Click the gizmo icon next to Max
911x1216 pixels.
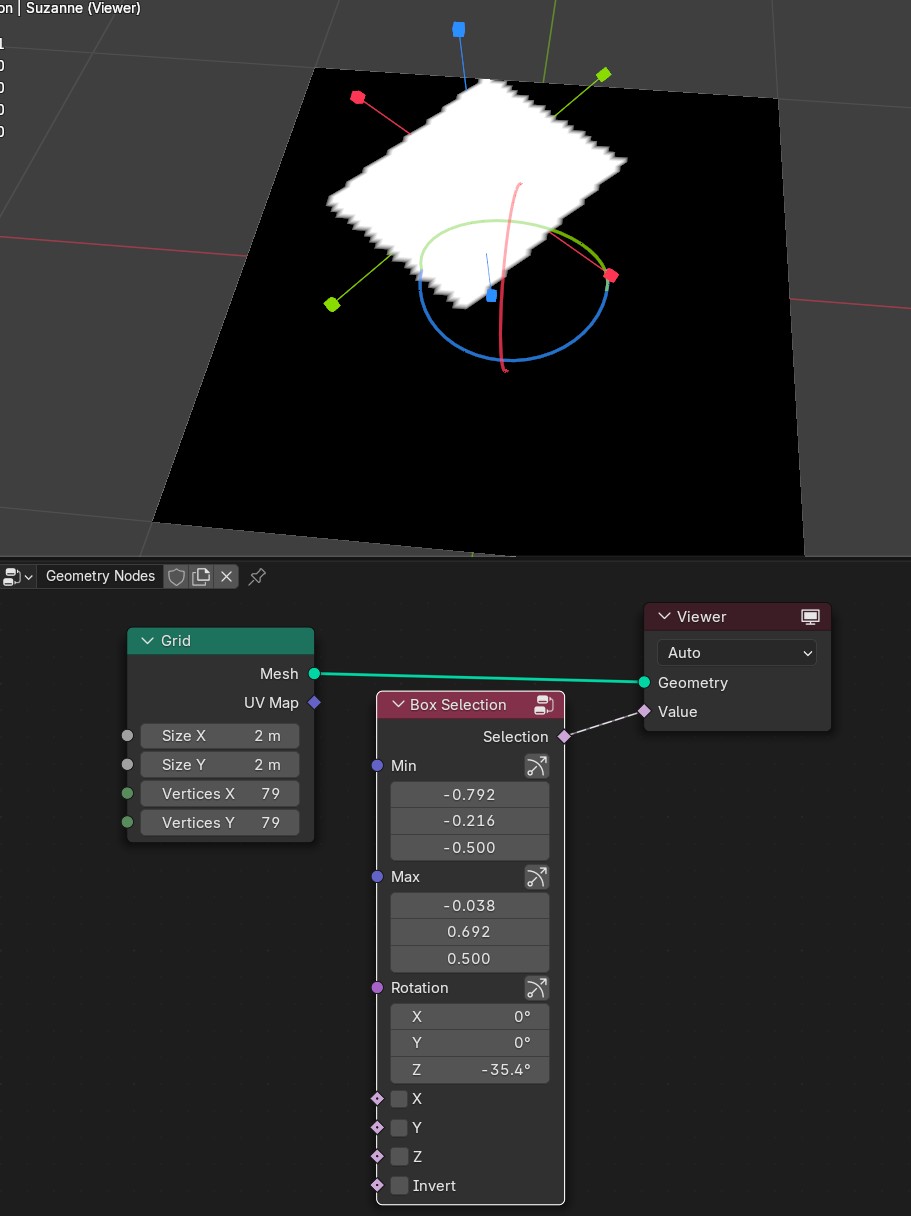coord(537,877)
